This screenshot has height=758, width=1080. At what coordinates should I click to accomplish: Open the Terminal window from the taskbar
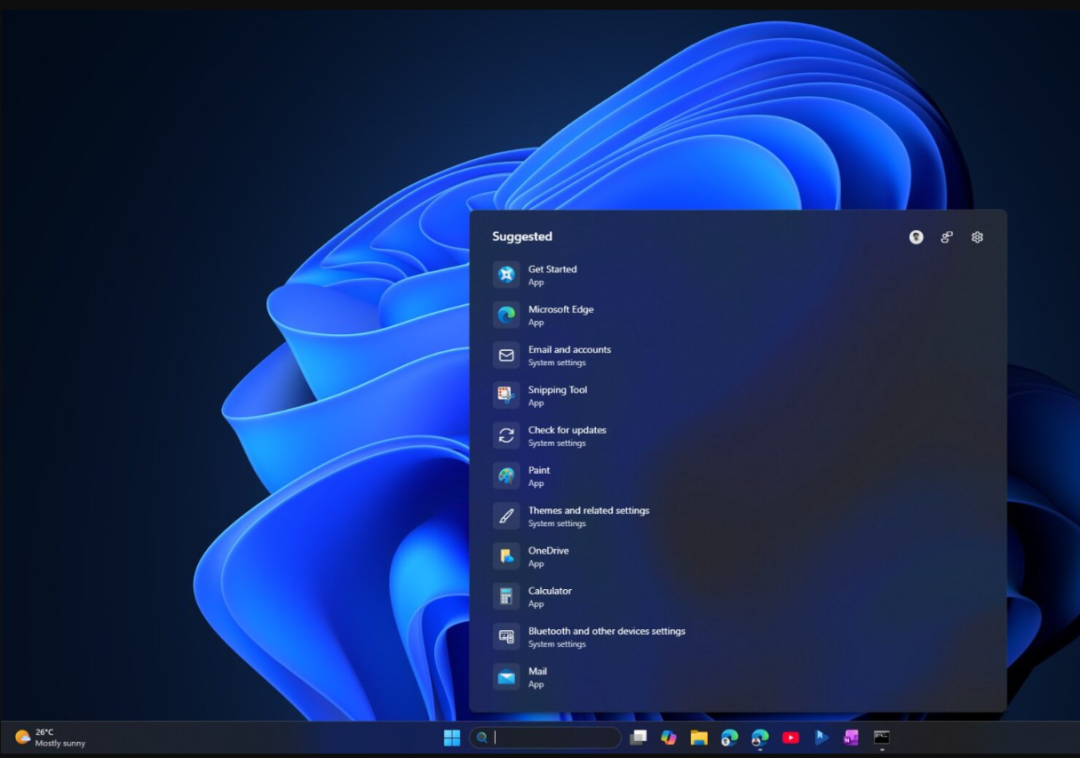pyautogui.click(x=882, y=737)
